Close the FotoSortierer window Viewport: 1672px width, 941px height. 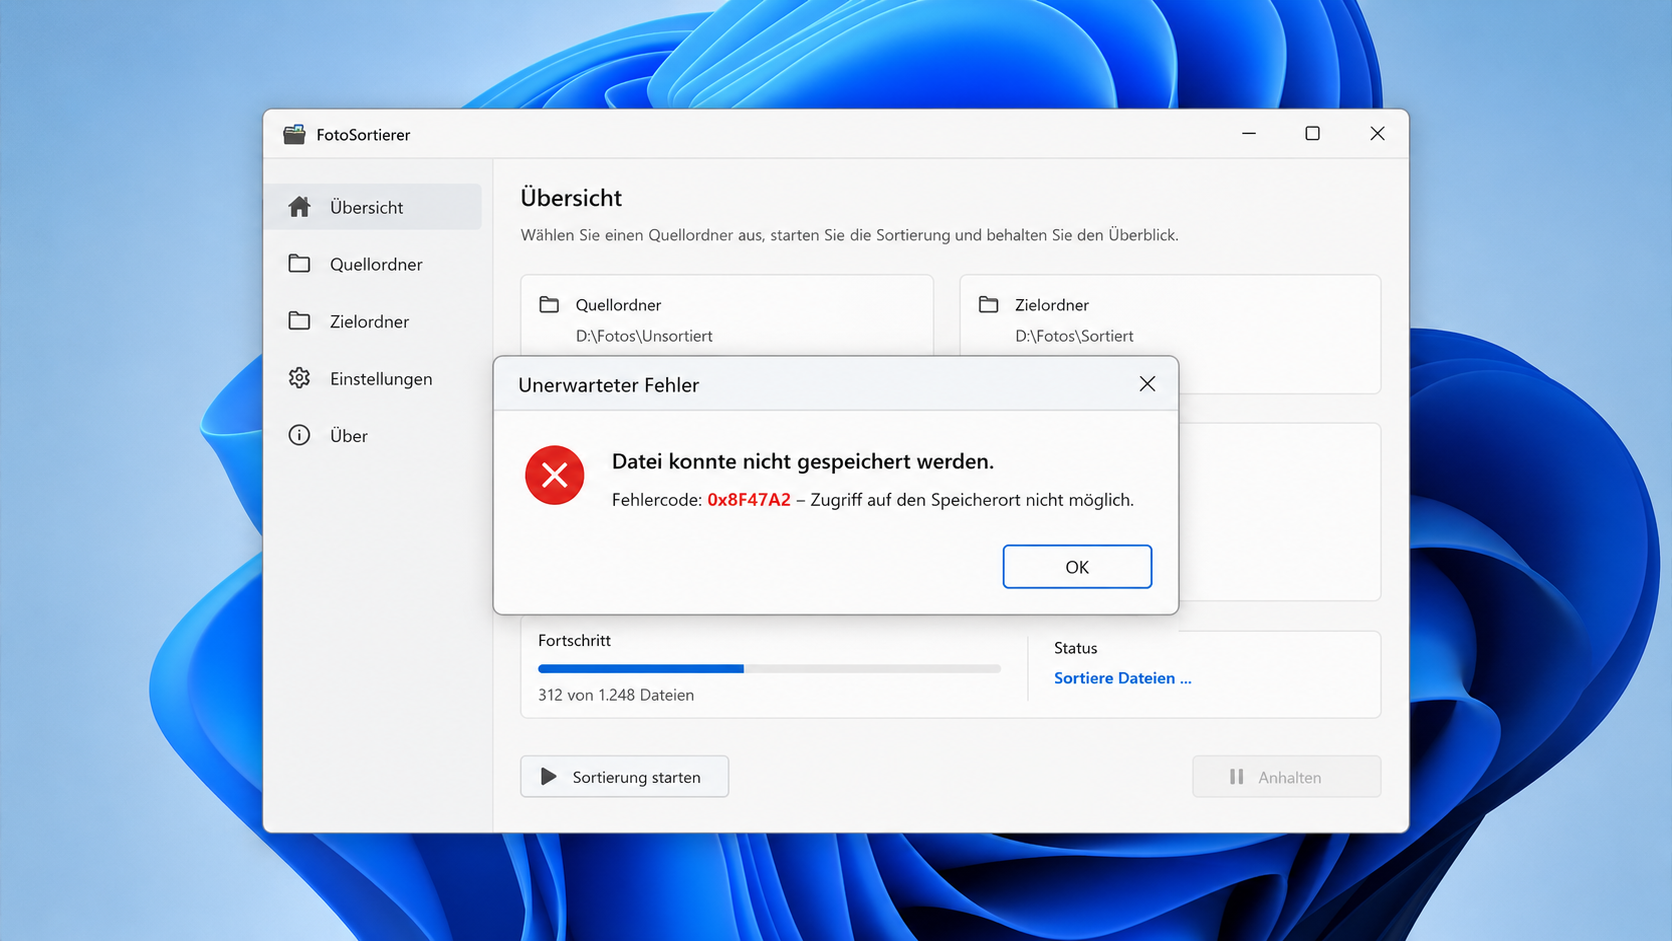coord(1377,133)
